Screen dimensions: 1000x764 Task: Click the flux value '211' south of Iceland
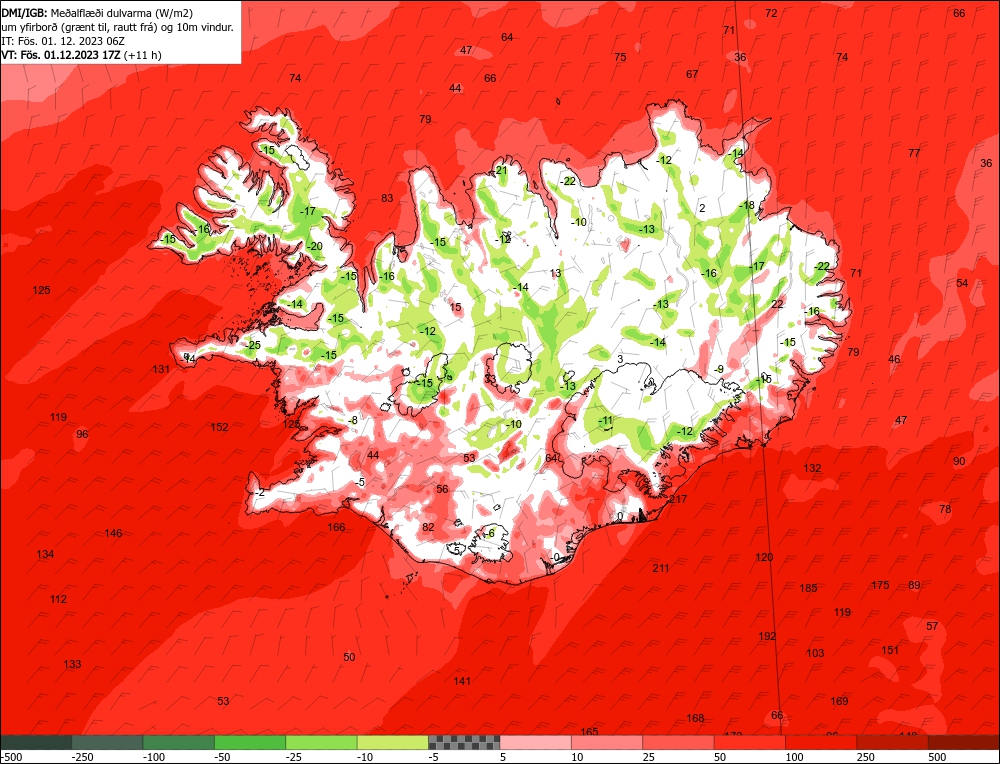661,568
